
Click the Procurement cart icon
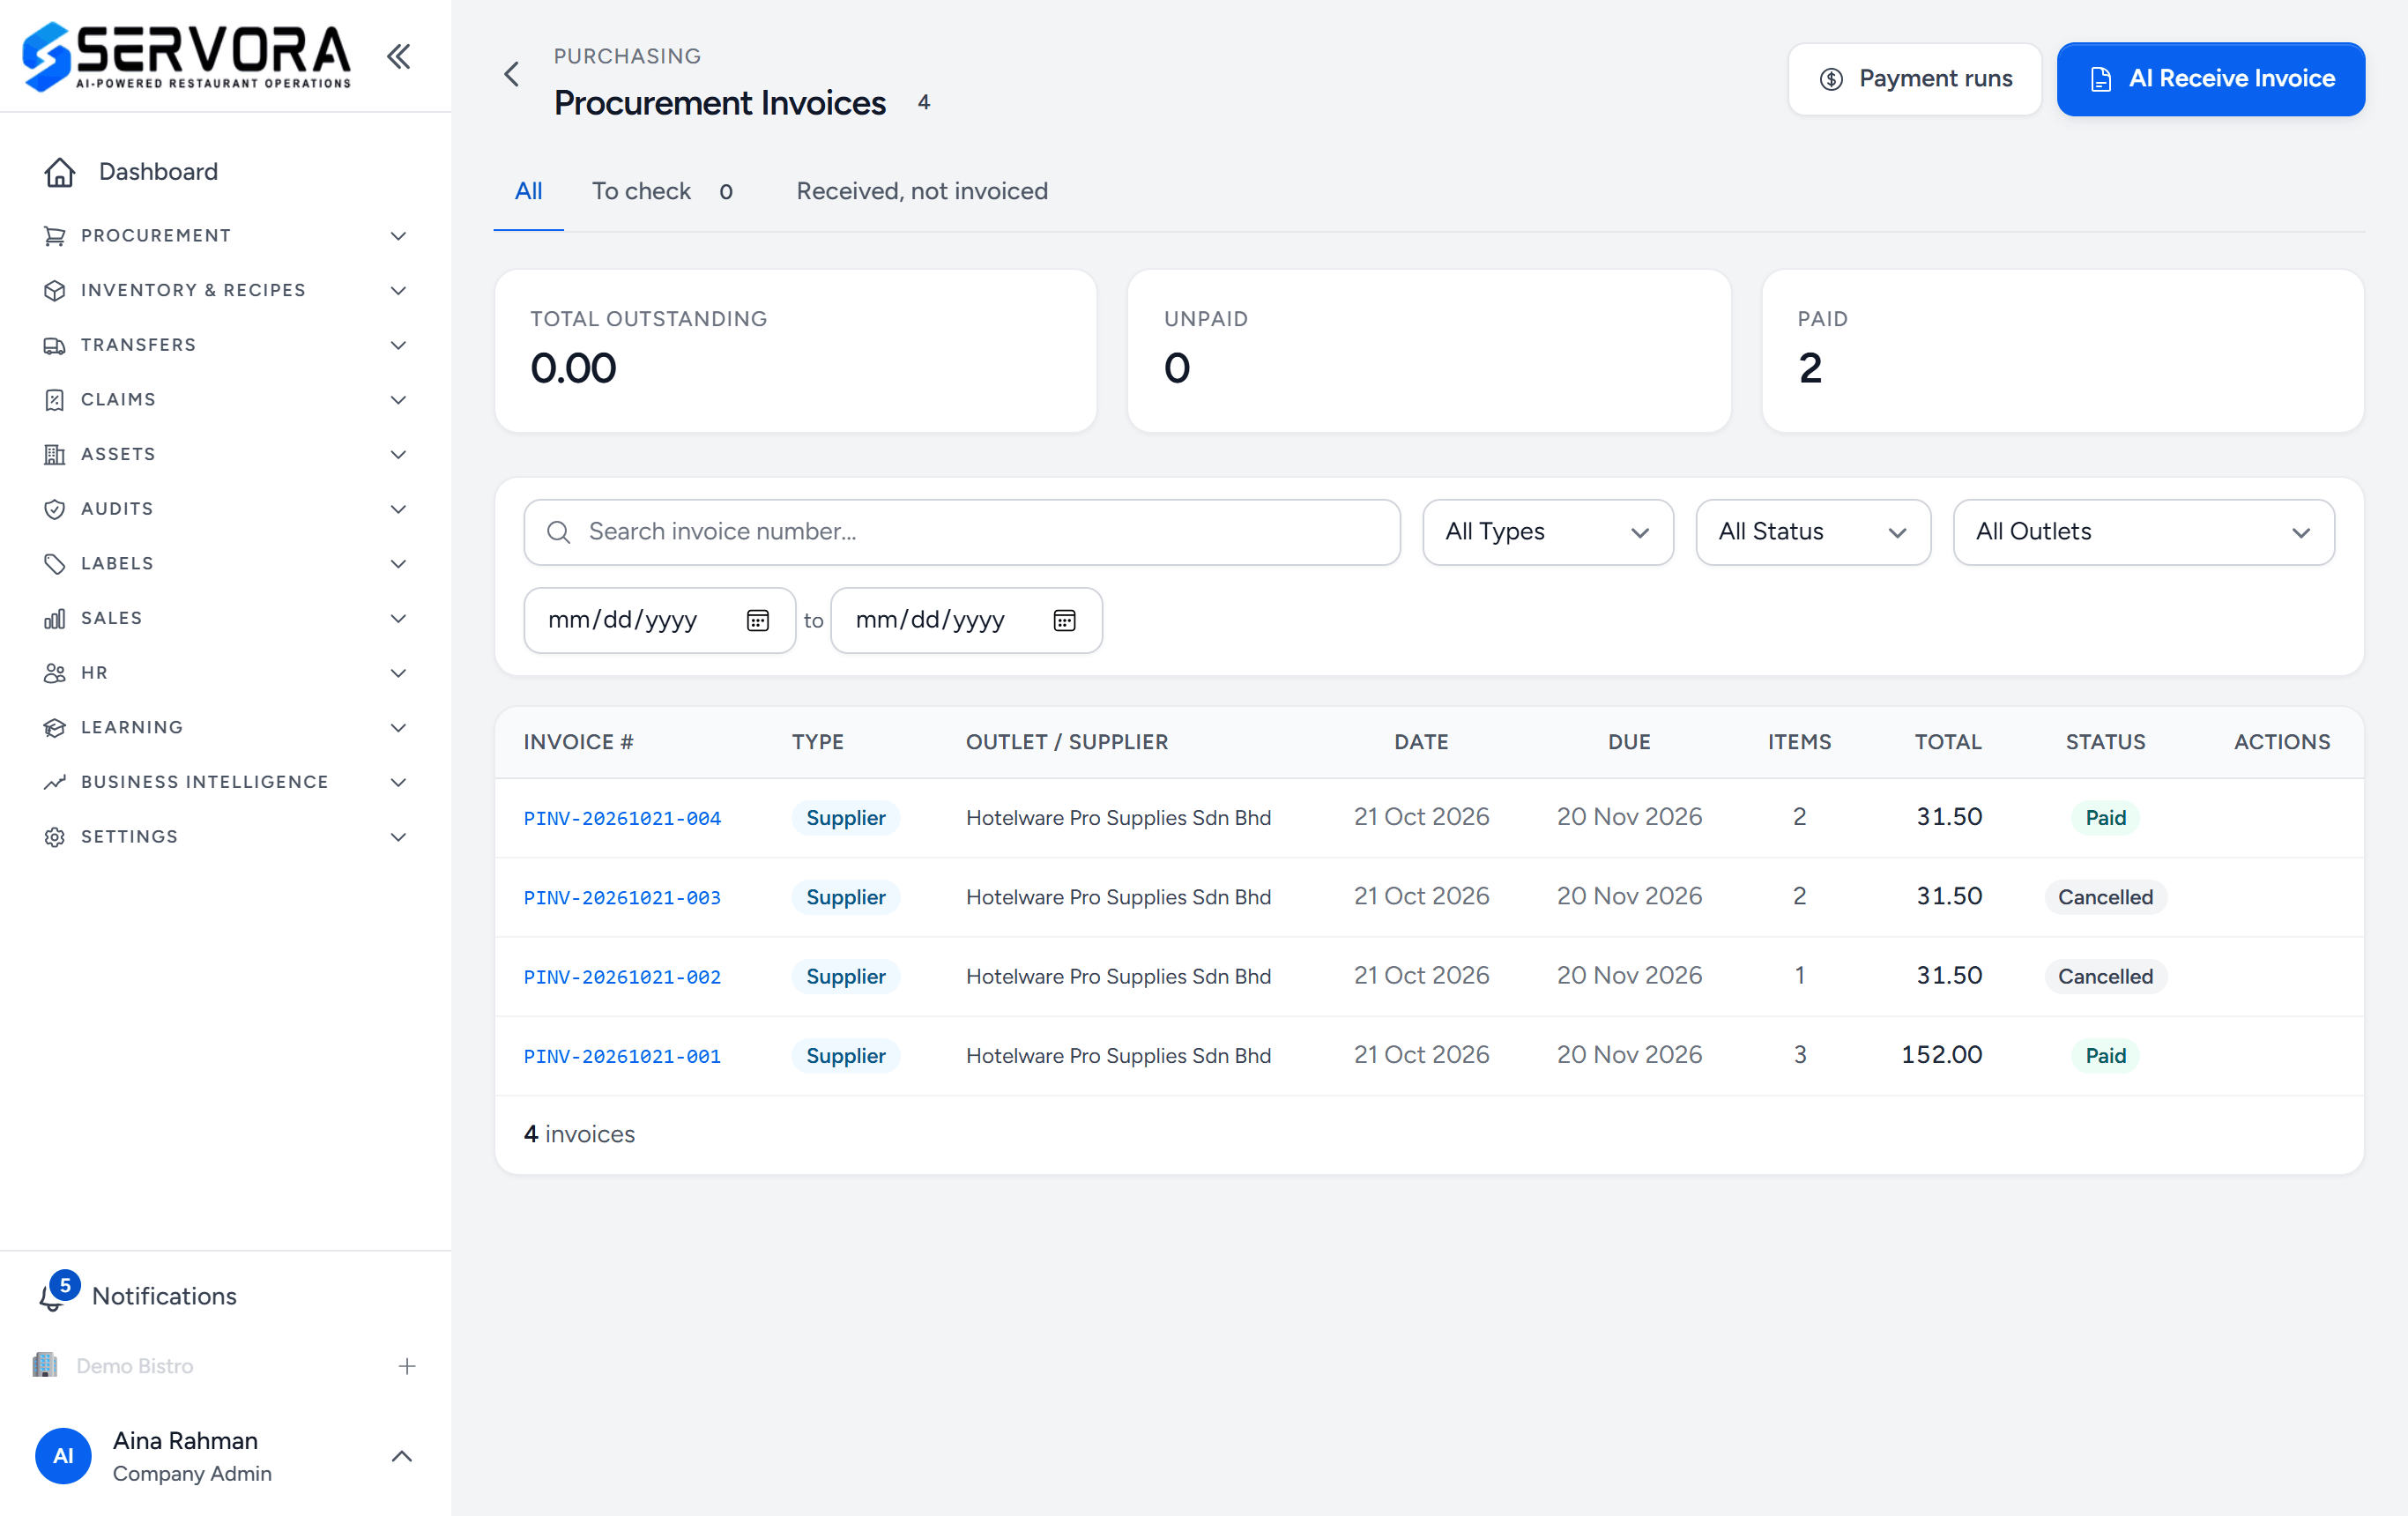[55, 236]
